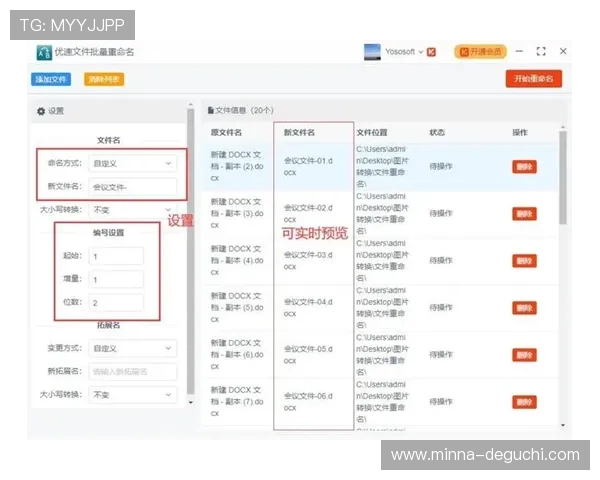
Task: Select new name 会议文件-02.docx
Action: pos(308,214)
